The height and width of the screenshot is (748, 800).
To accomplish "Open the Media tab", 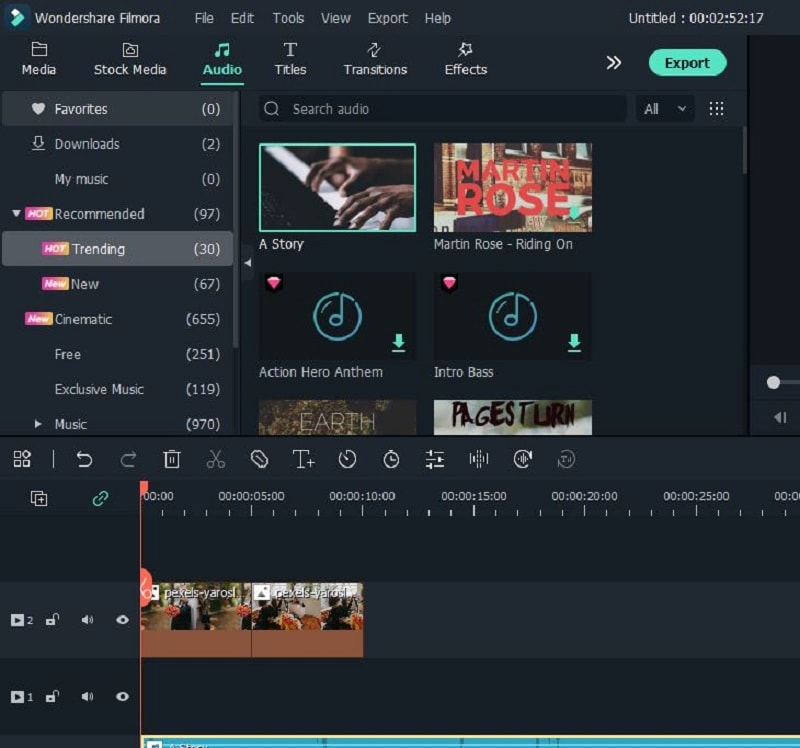I will (x=39, y=60).
